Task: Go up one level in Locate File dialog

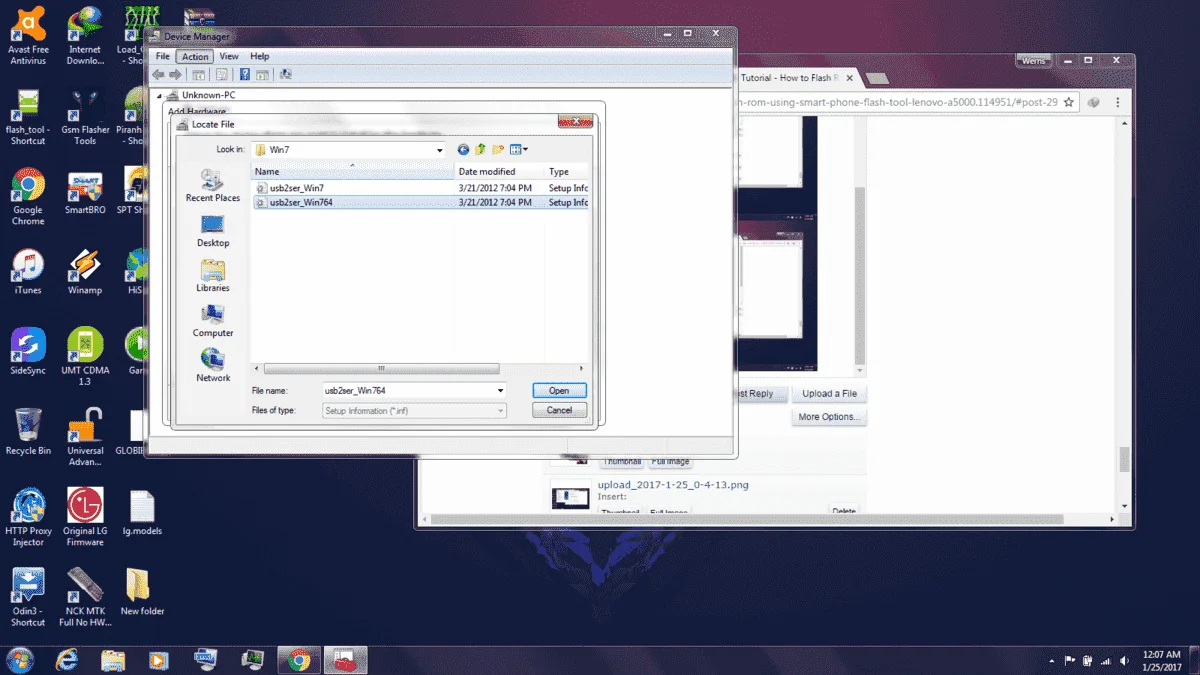Action: tap(480, 150)
